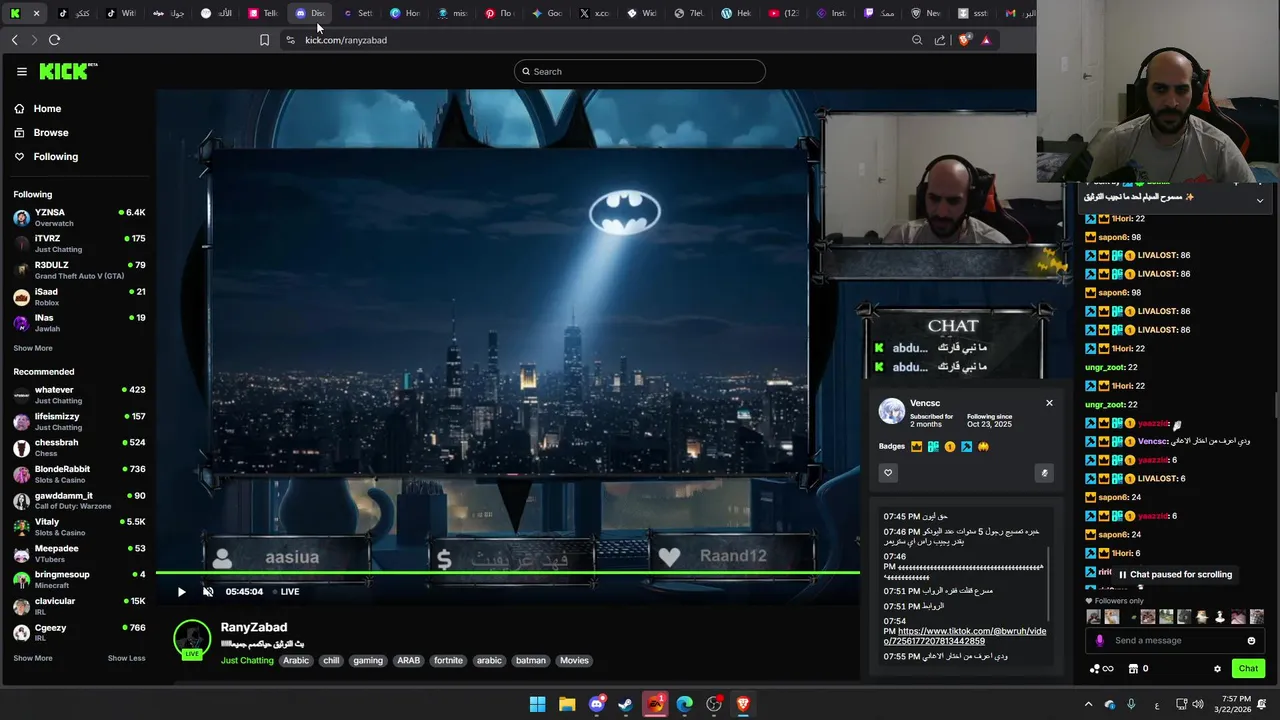
Task: Open the emoji picker in chat
Action: [x=1251, y=641]
